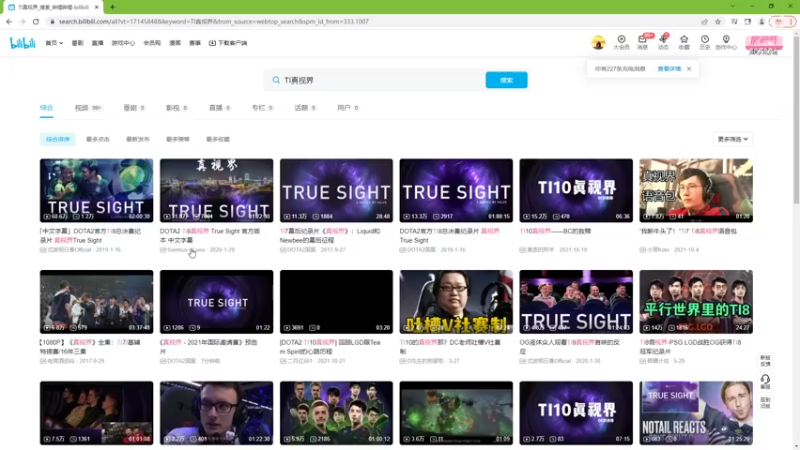Open 赛事 in the top navigation

coord(195,43)
